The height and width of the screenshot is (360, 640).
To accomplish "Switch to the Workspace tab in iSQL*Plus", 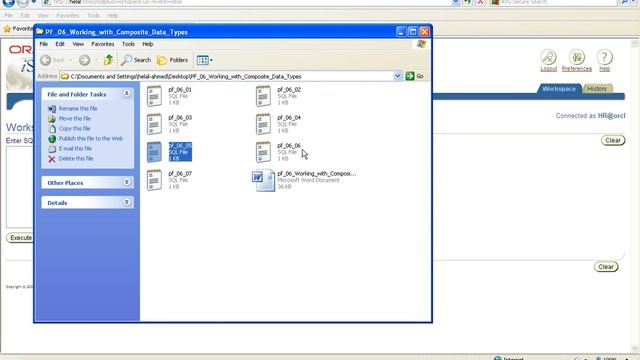I will coord(559,89).
